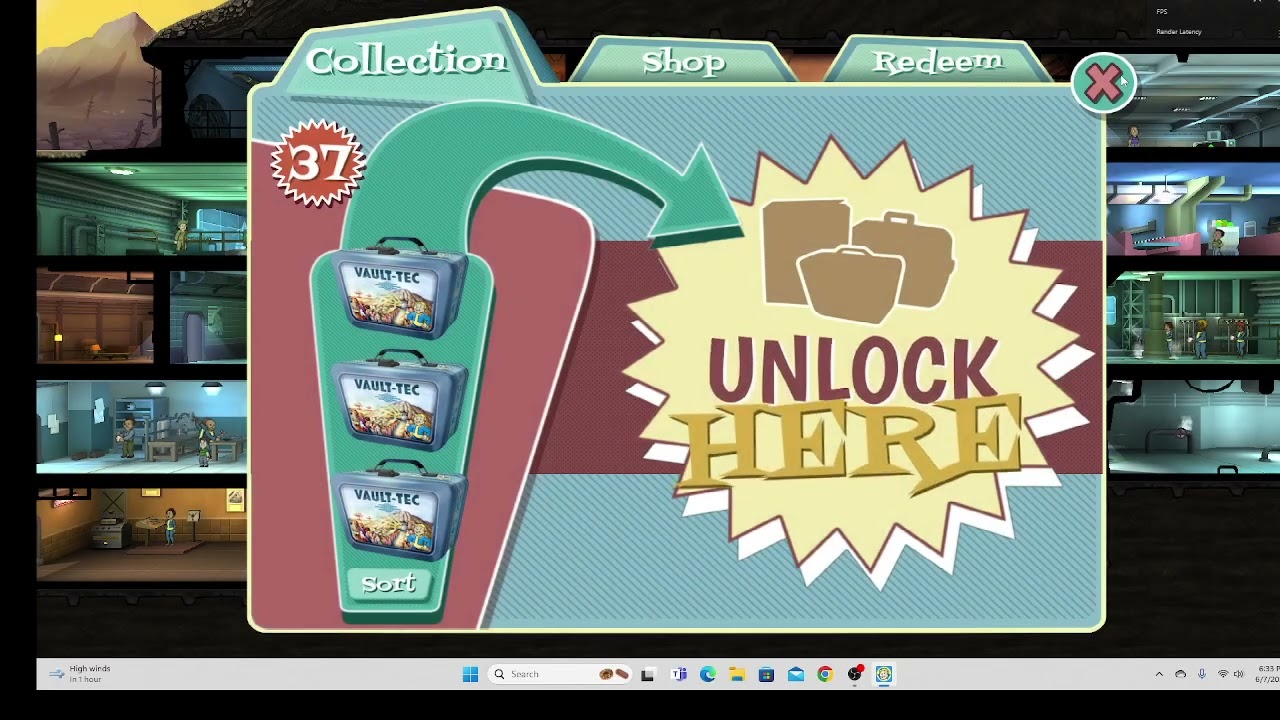
Task: Select the middle Vault-Tec lunchbox
Action: (x=400, y=399)
